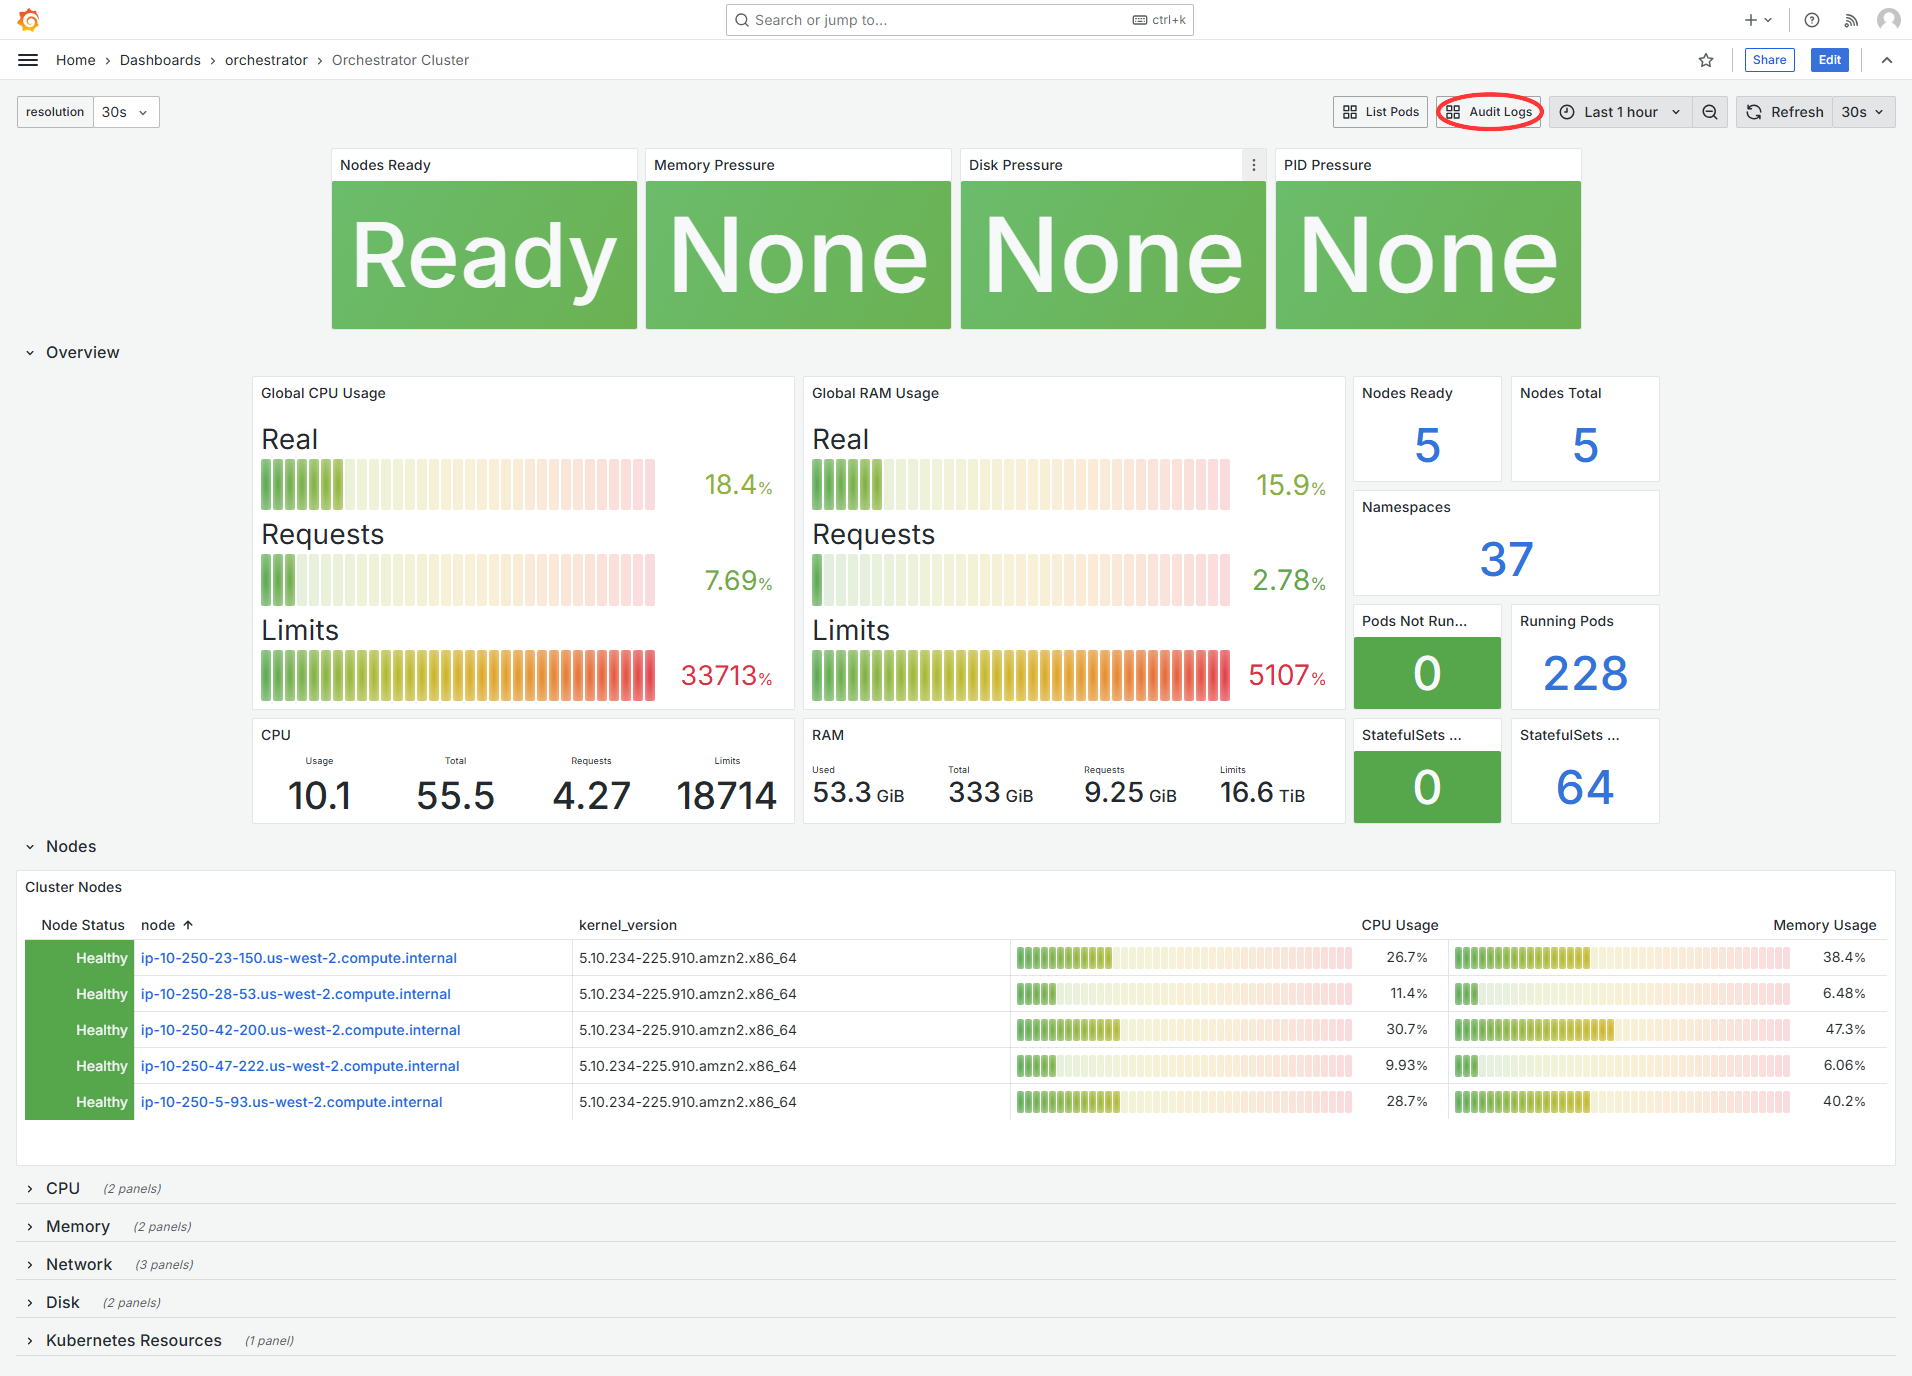
Task: Click the zoom out time range icon
Action: click(1710, 112)
